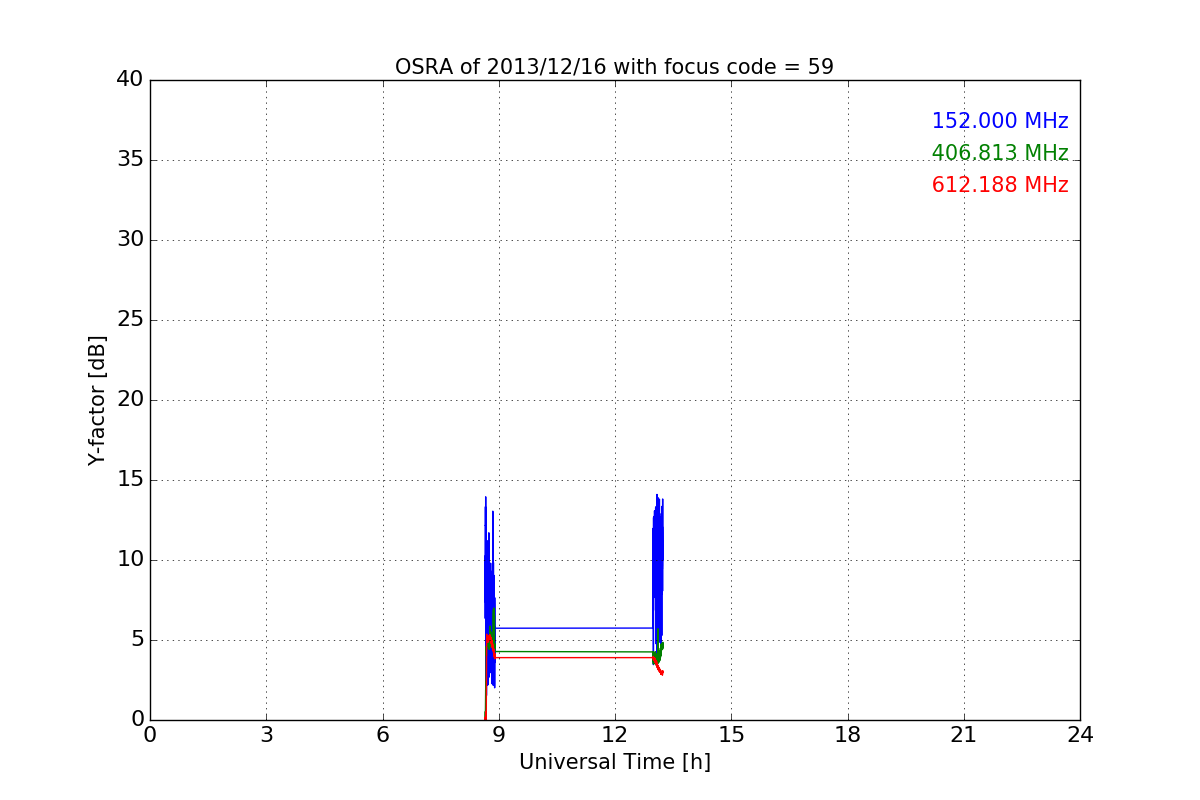This screenshot has height=800, width=1200.
Task: Click y-axis tick label 25
Action: (x=130, y=320)
